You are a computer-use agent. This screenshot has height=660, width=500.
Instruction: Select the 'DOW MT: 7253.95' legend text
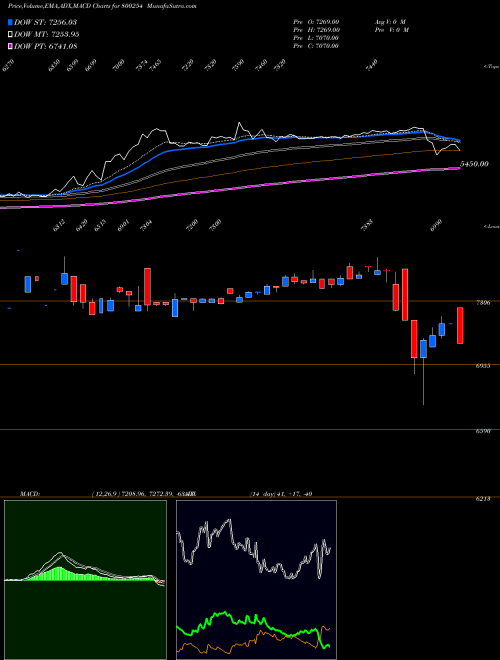pos(47,35)
